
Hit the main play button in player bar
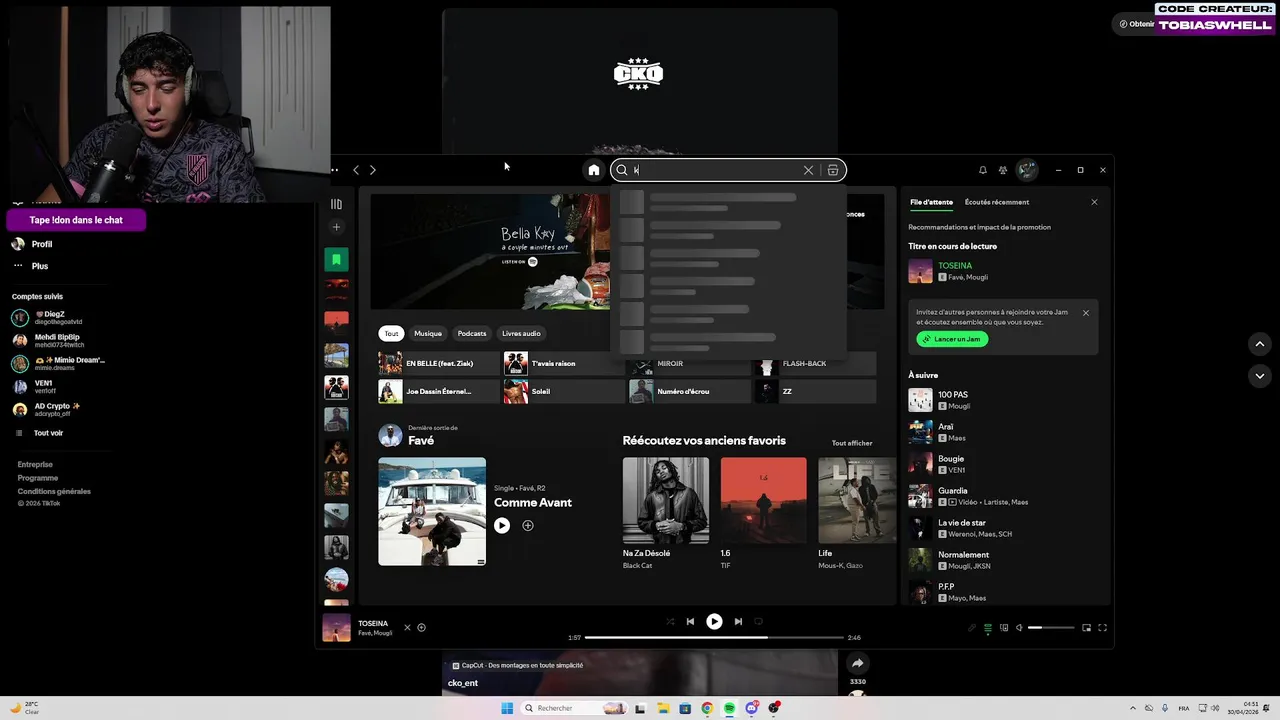(714, 621)
